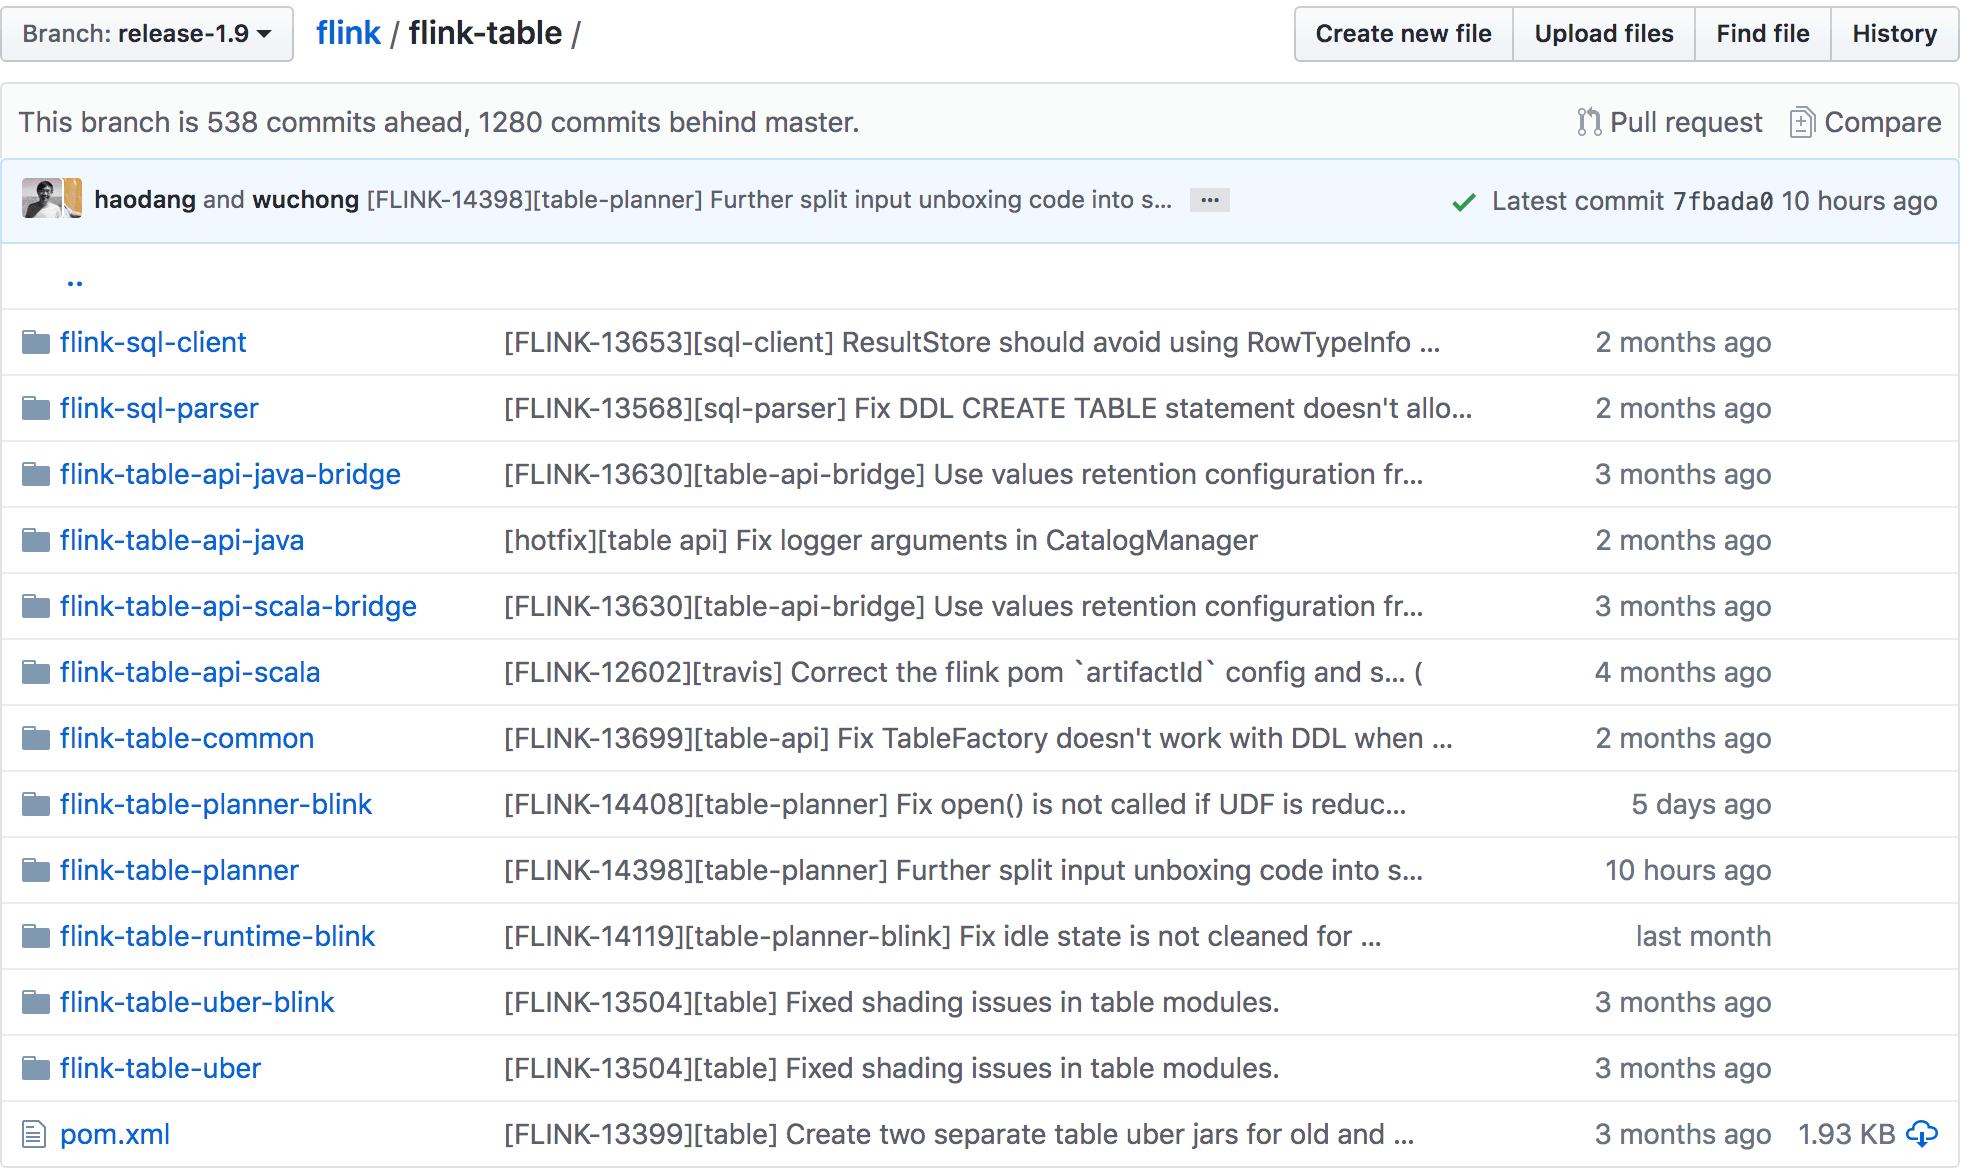Click the green commit status checkmark
Viewport: 1974px width, 1174px height.
pos(1464,202)
